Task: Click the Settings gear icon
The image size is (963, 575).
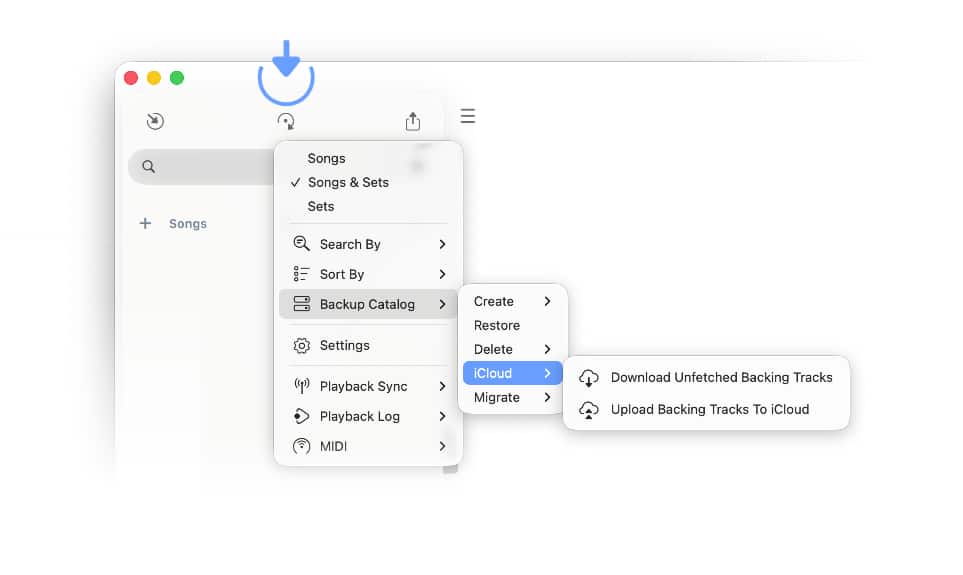Action: tap(302, 345)
